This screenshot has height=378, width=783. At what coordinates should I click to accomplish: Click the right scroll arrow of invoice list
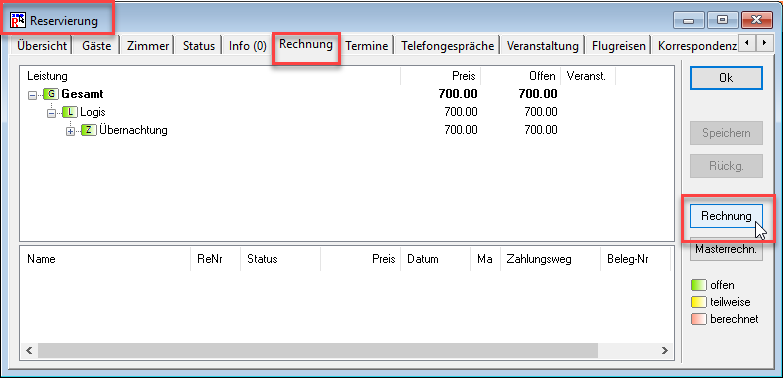664,351
